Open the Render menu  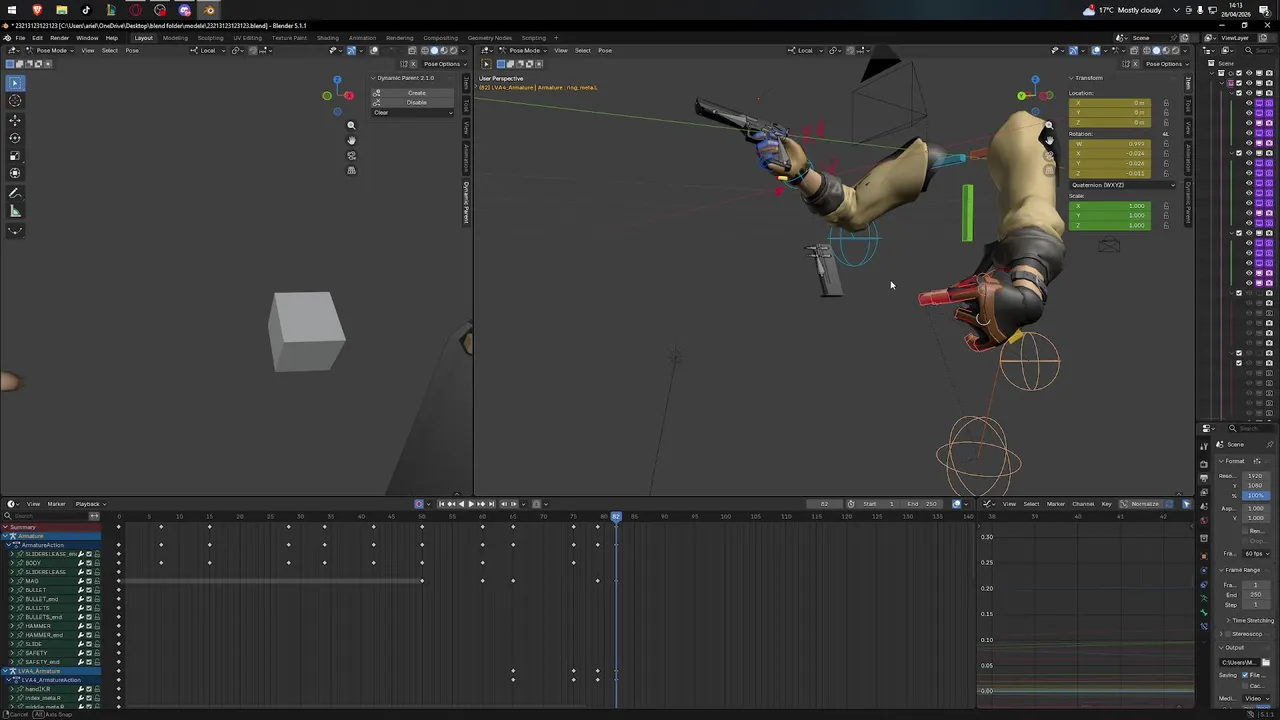coord(59,38)
